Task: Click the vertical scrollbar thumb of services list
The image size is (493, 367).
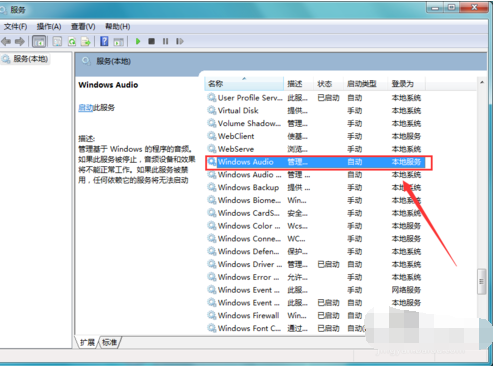Action: click(482, 281)
